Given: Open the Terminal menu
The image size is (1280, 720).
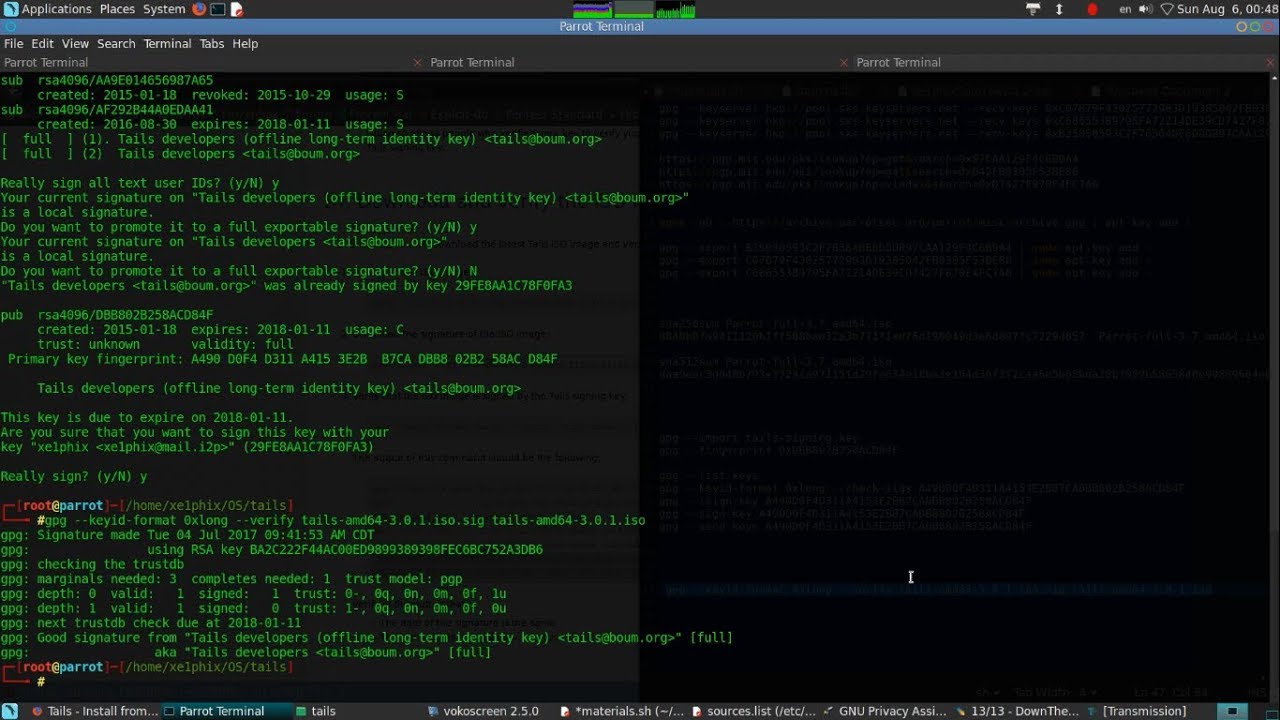Looking at the screenshot, I should coord(167,44).
